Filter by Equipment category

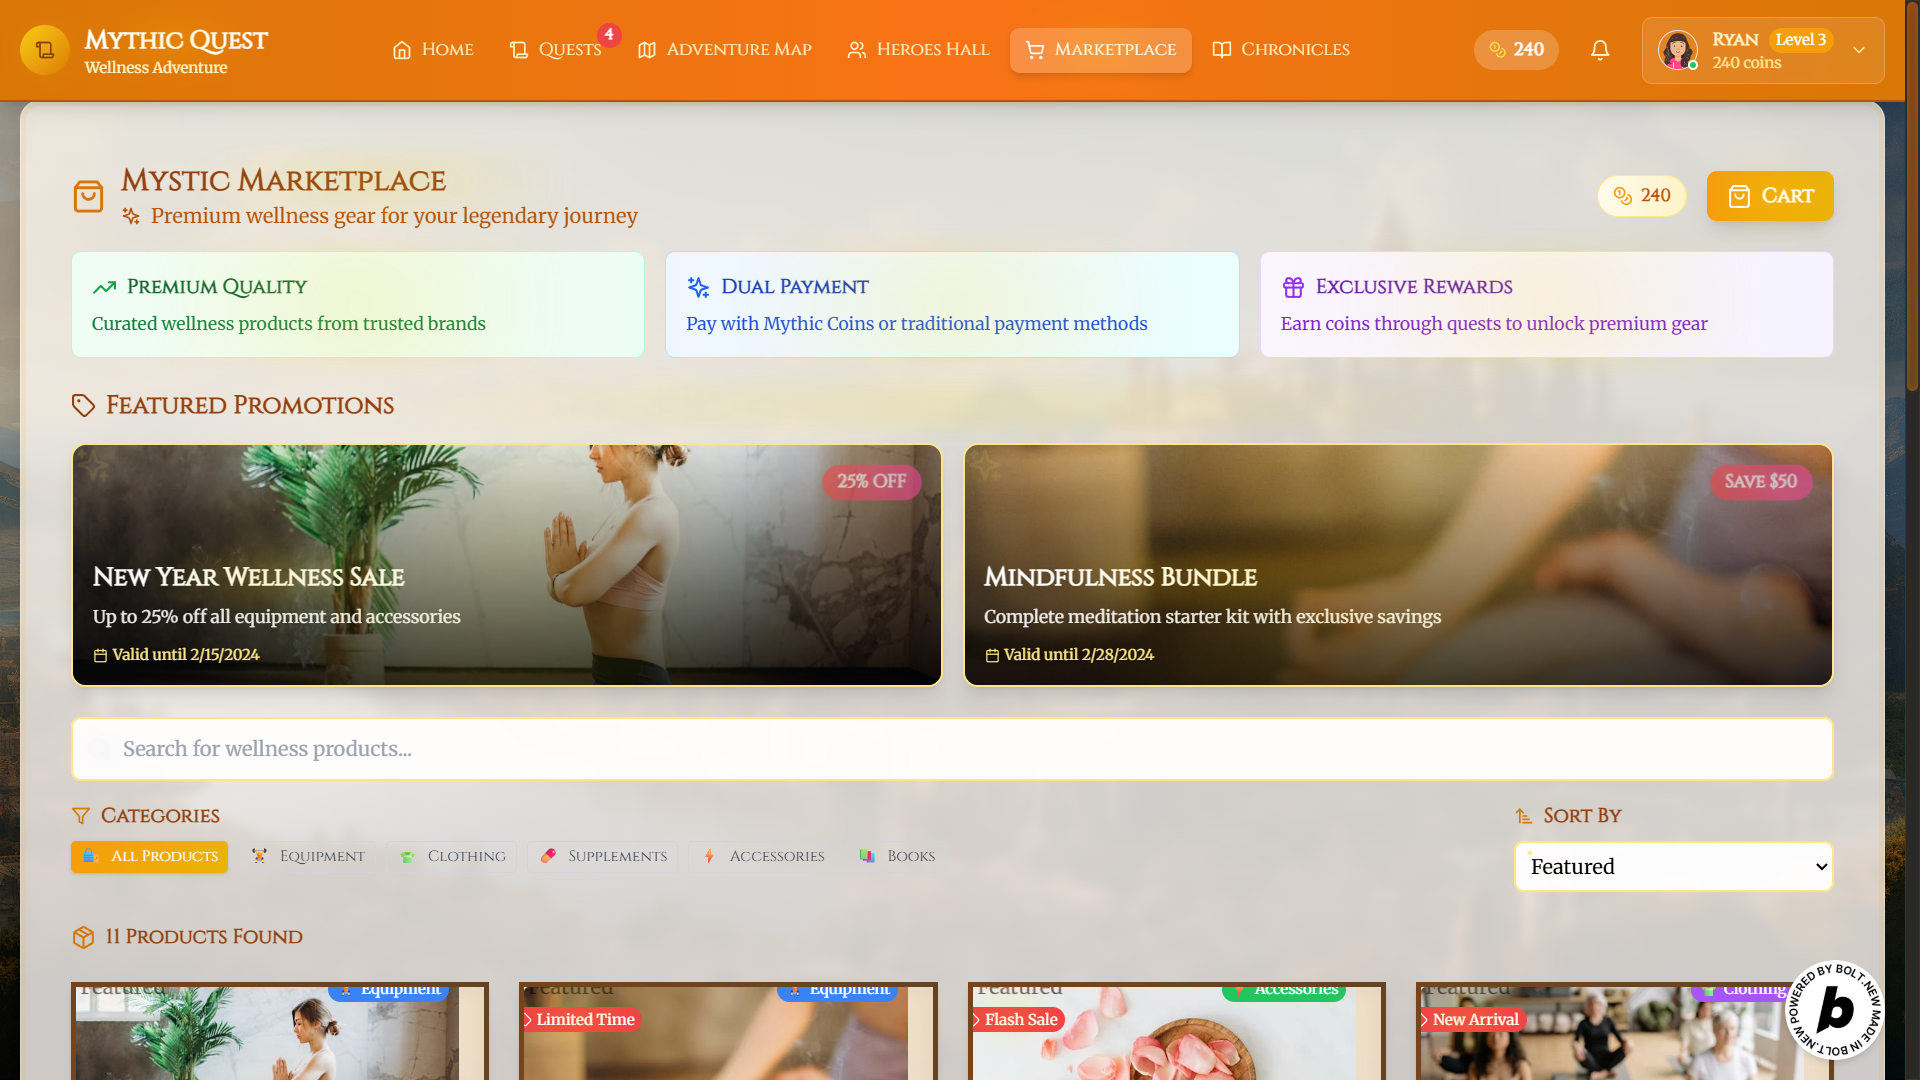308,857
